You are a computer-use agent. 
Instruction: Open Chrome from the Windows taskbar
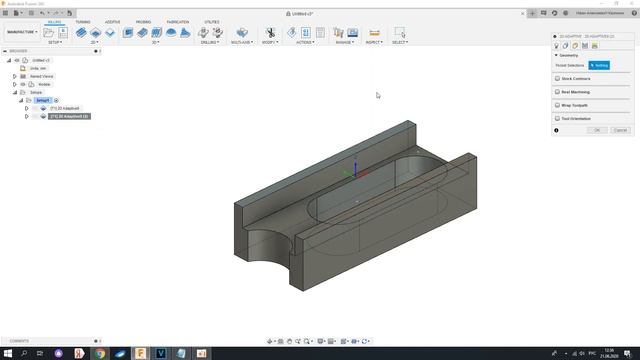pos(100,353)
